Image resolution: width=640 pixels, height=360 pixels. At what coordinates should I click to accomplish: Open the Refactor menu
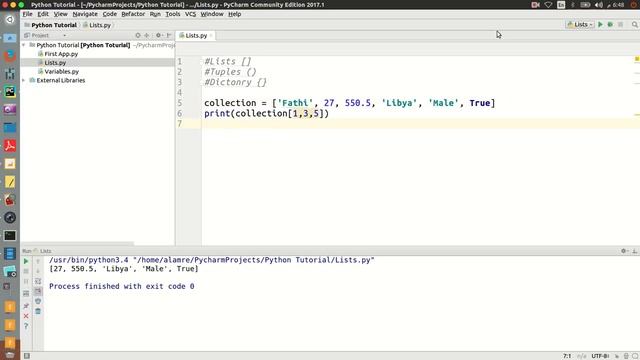(x=133, y=14)
